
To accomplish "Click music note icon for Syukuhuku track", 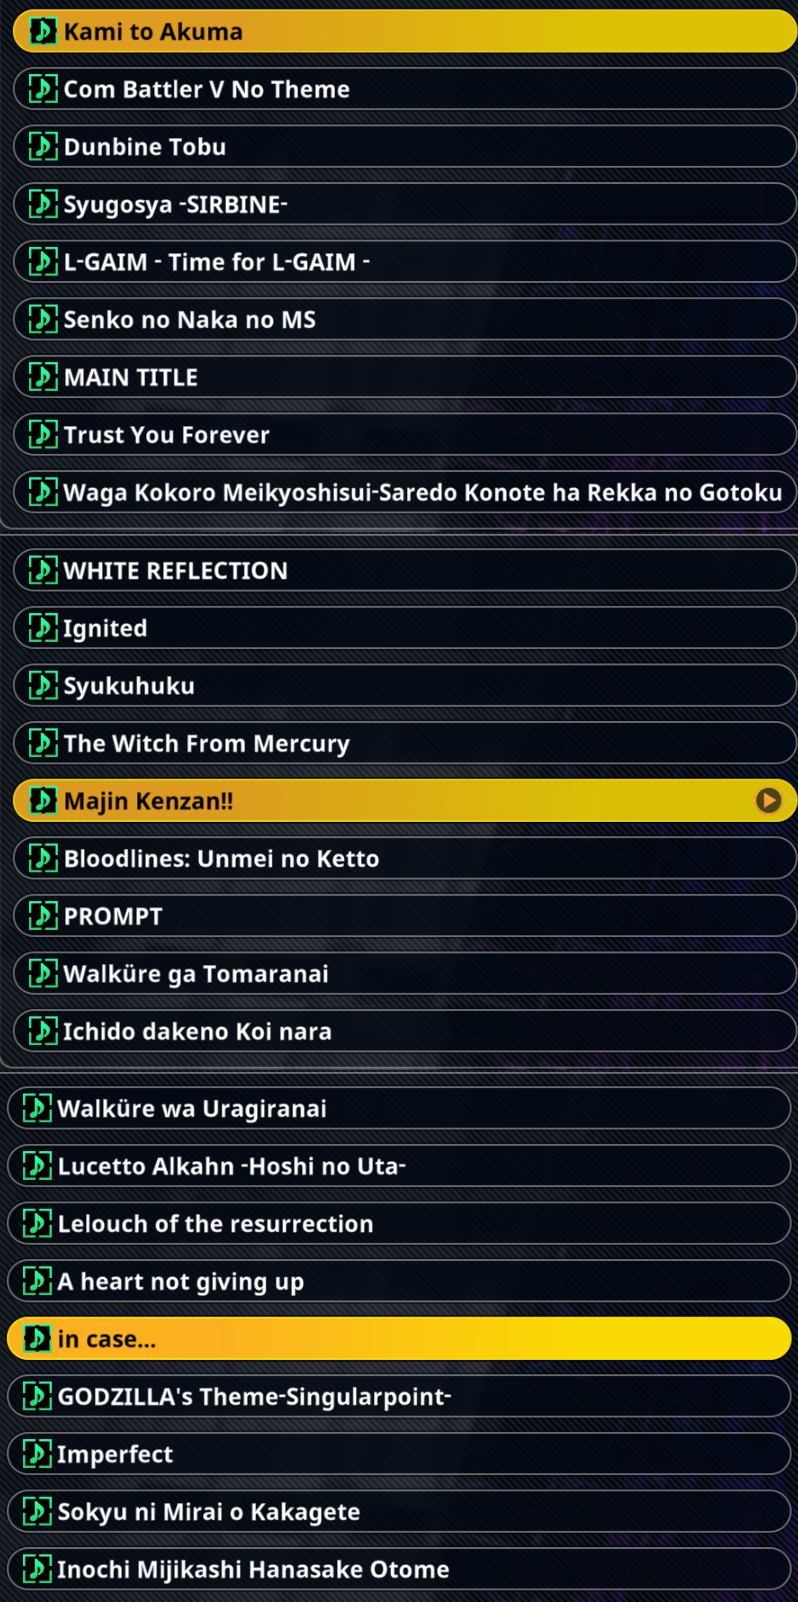I will click(x=42, y=685).
